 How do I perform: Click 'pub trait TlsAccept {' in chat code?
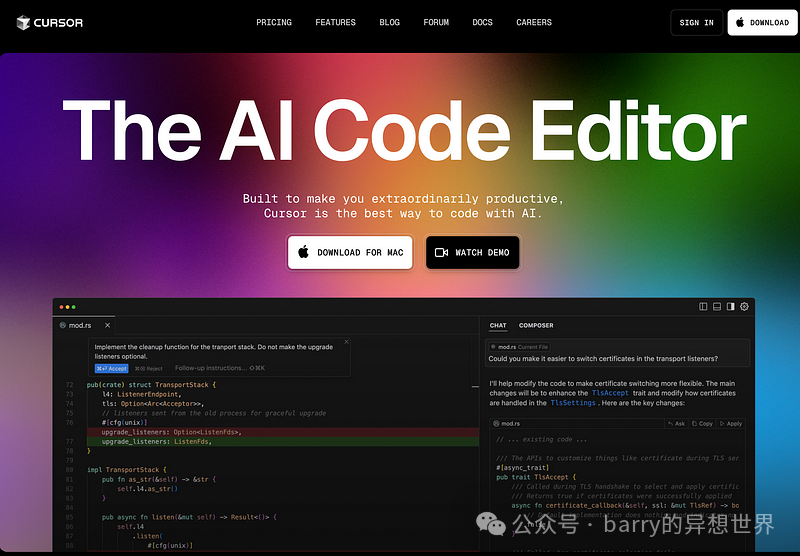536,477
